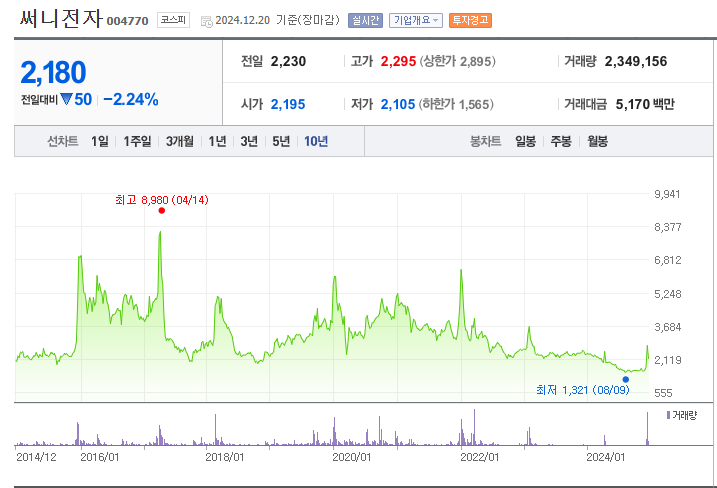Click the purple 거래량 legend marker

click(x=669, y=415)
